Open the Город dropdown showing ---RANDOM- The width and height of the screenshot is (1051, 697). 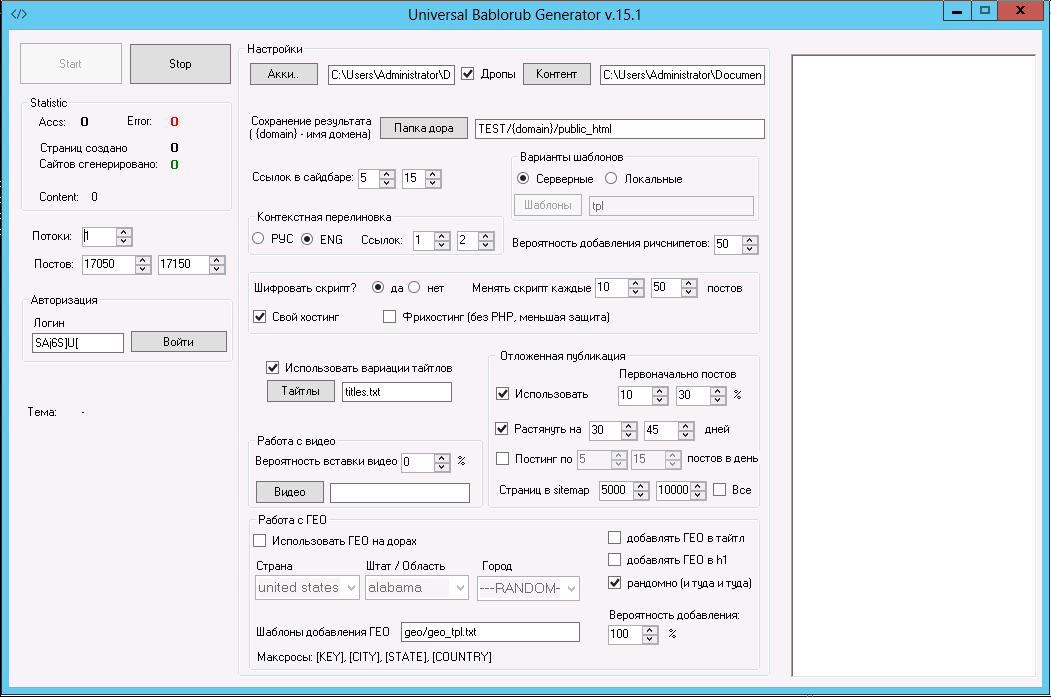[x=528, y=588]
